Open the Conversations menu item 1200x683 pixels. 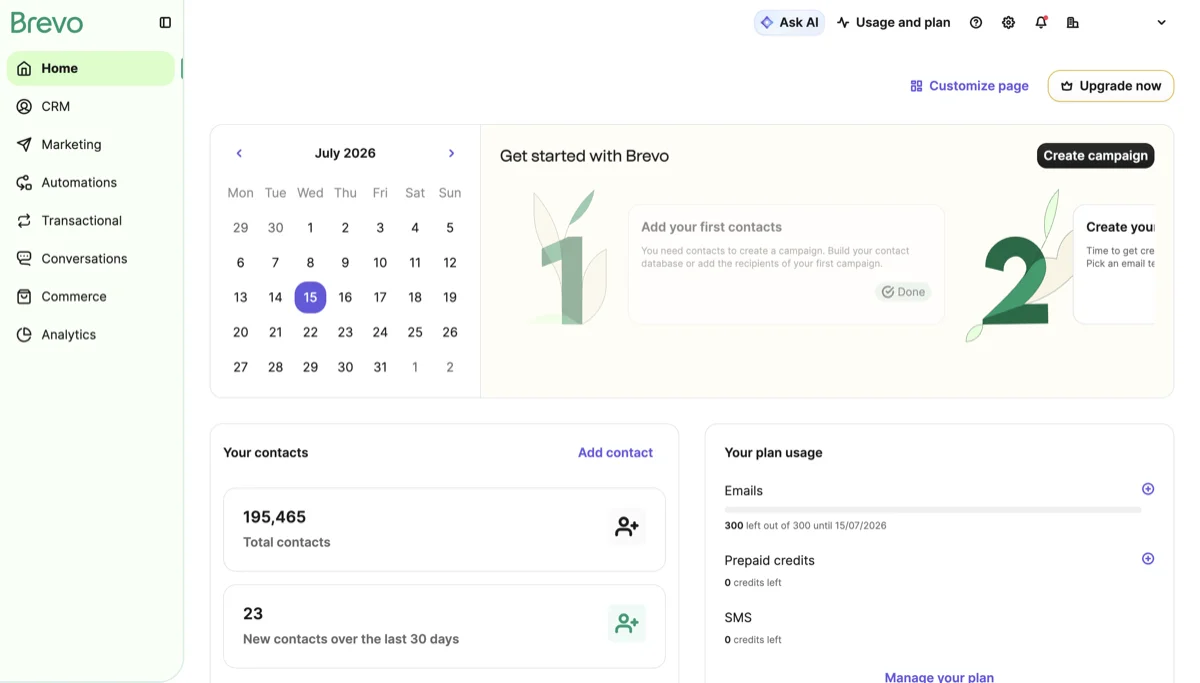[x=91, y=258]
